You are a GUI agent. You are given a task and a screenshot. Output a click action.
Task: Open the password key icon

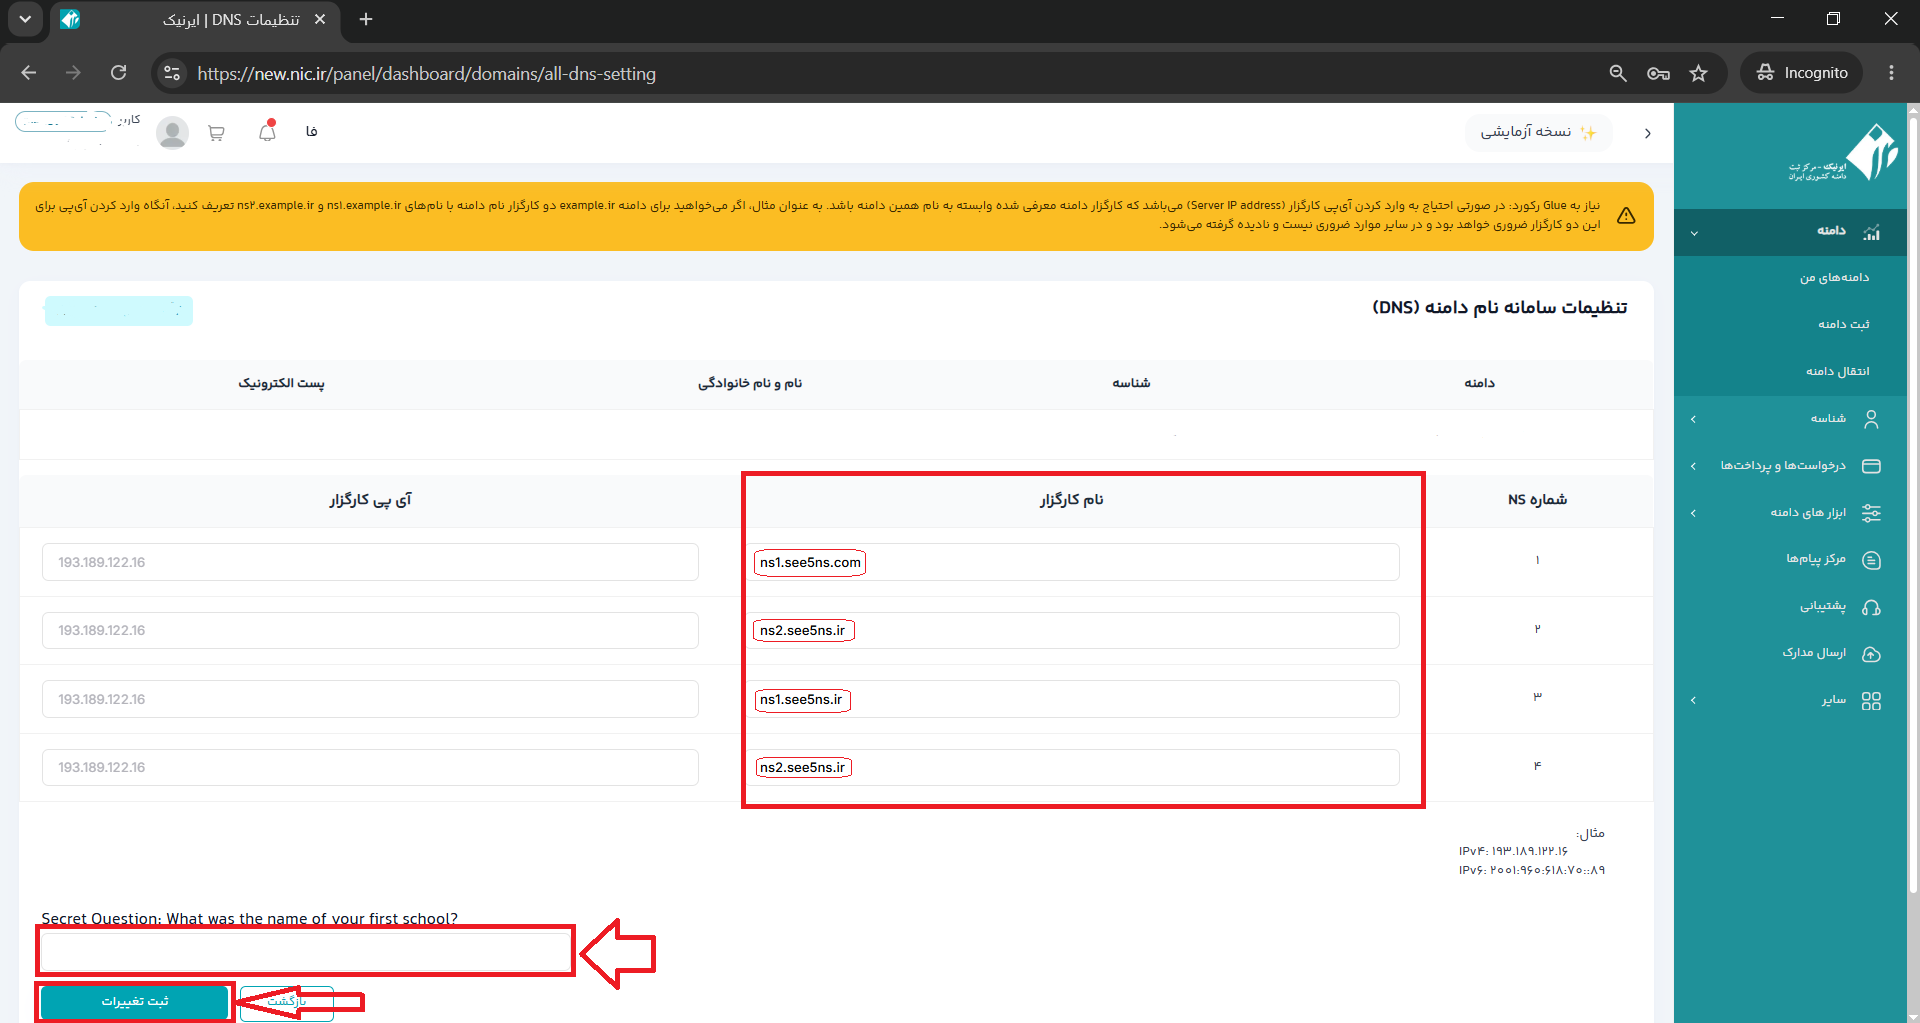point(1658,73)
